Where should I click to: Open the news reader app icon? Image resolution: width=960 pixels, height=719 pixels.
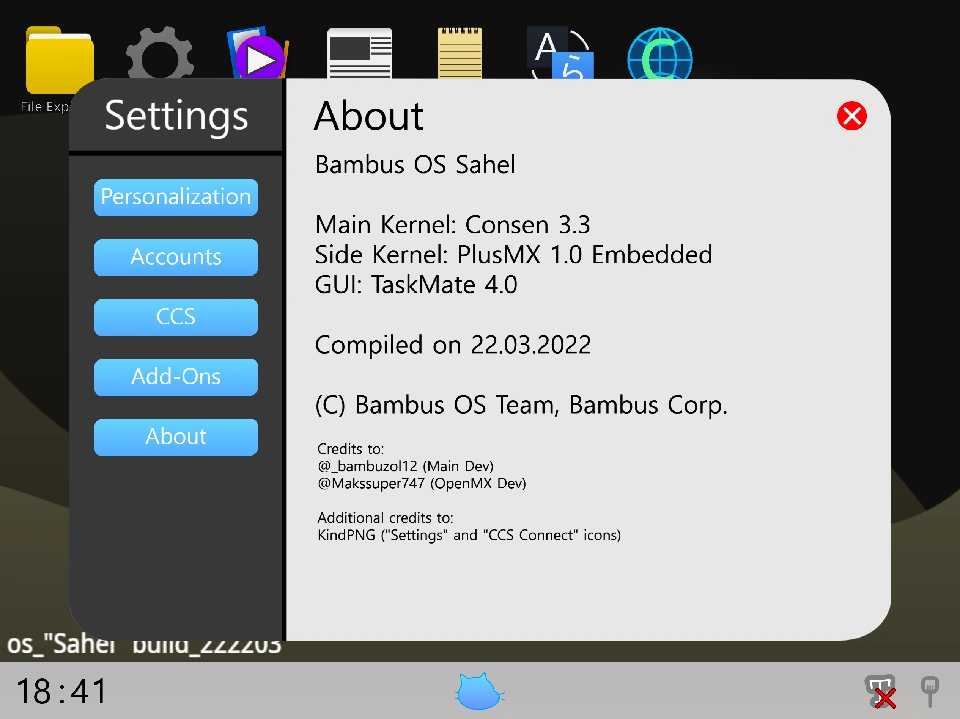pyautogui.click(x=359, y=55)
